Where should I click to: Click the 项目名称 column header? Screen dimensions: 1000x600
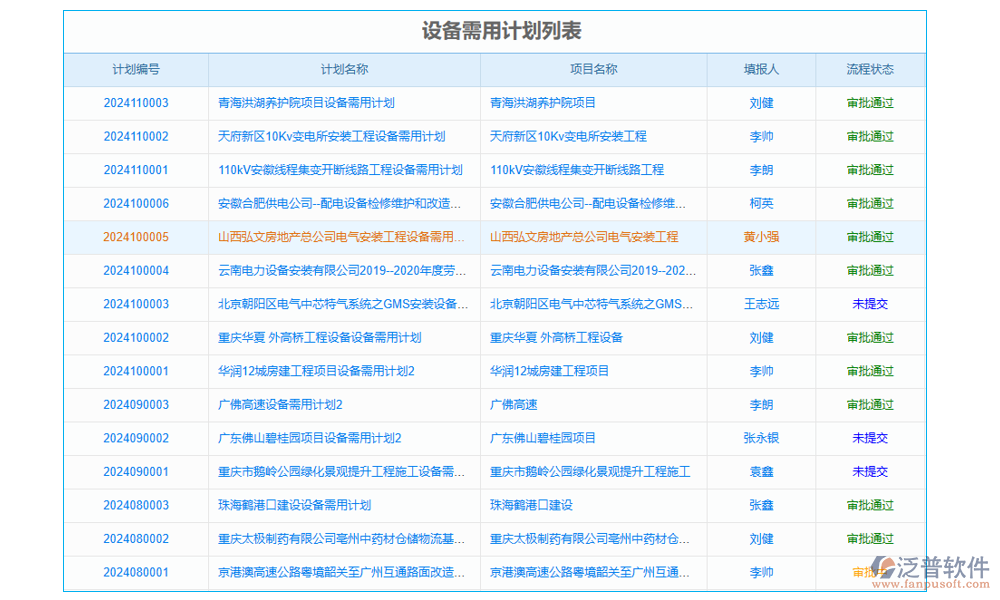594,69
